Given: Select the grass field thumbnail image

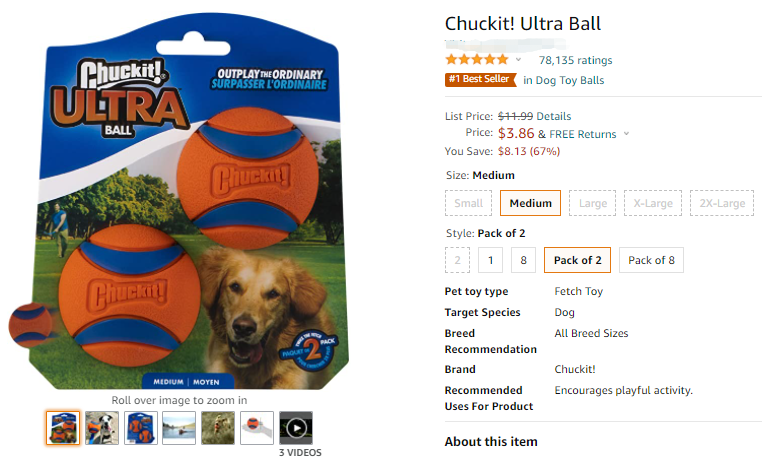Looking at the screenshot, I should point(218,428).
